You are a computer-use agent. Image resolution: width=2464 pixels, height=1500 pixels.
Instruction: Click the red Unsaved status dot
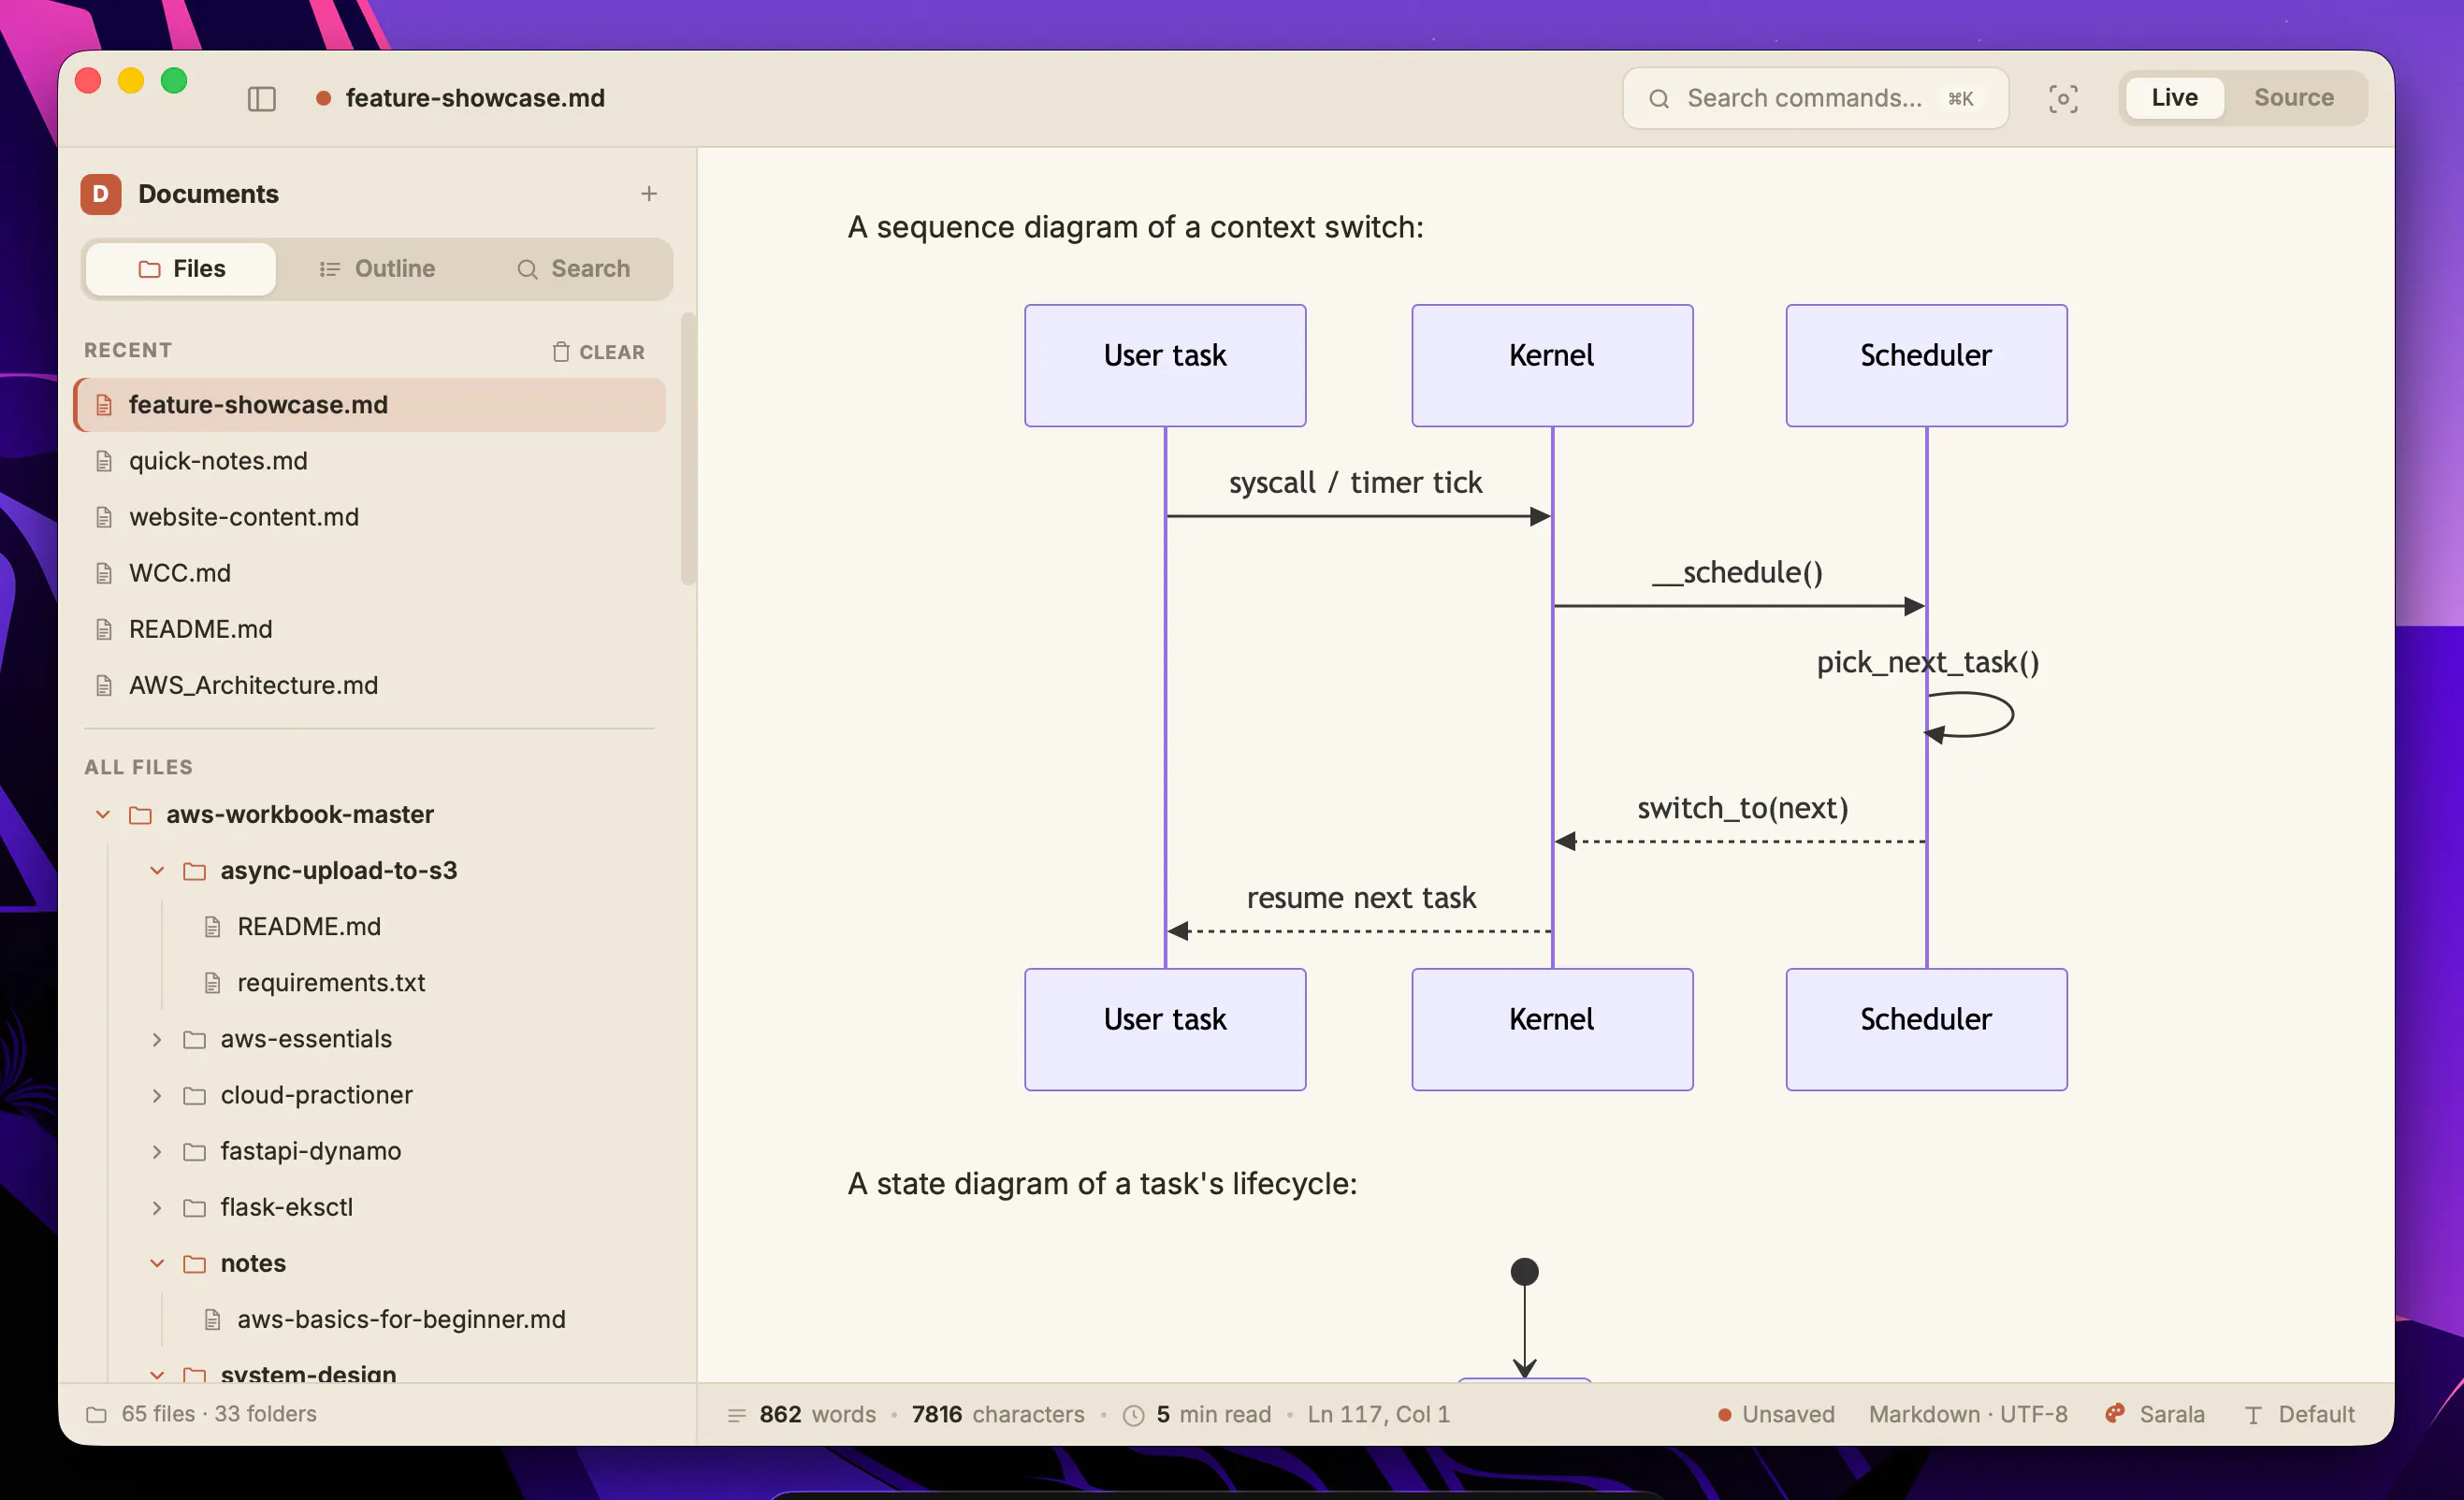click(1724, 1415)
